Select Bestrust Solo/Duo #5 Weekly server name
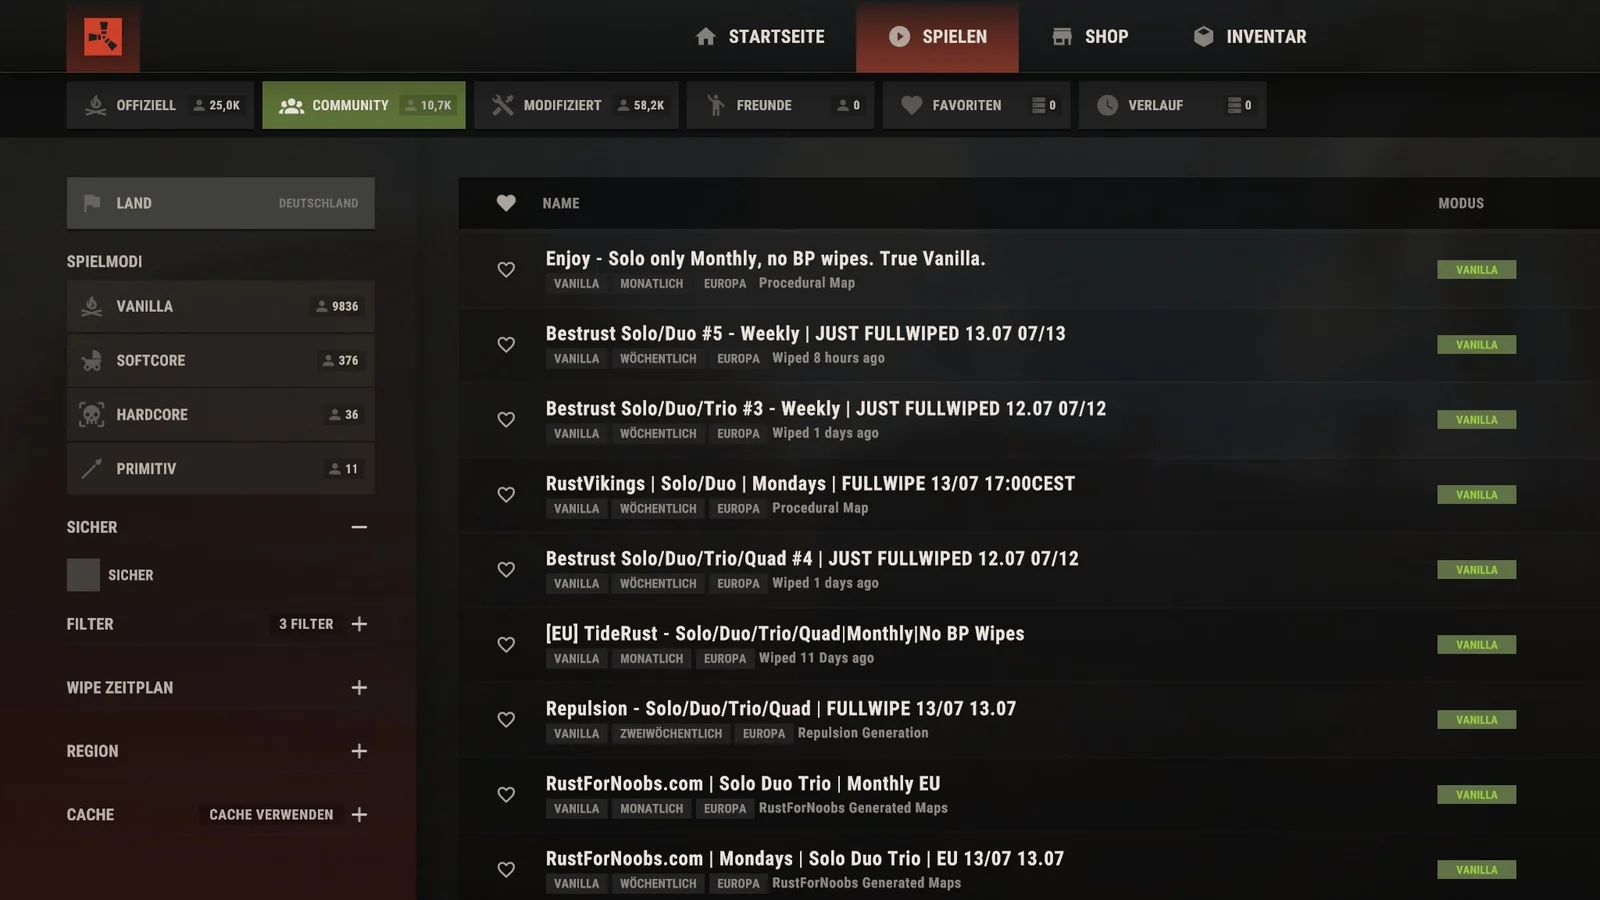This screenshot has width=1600, height=900. click(805, 333)
